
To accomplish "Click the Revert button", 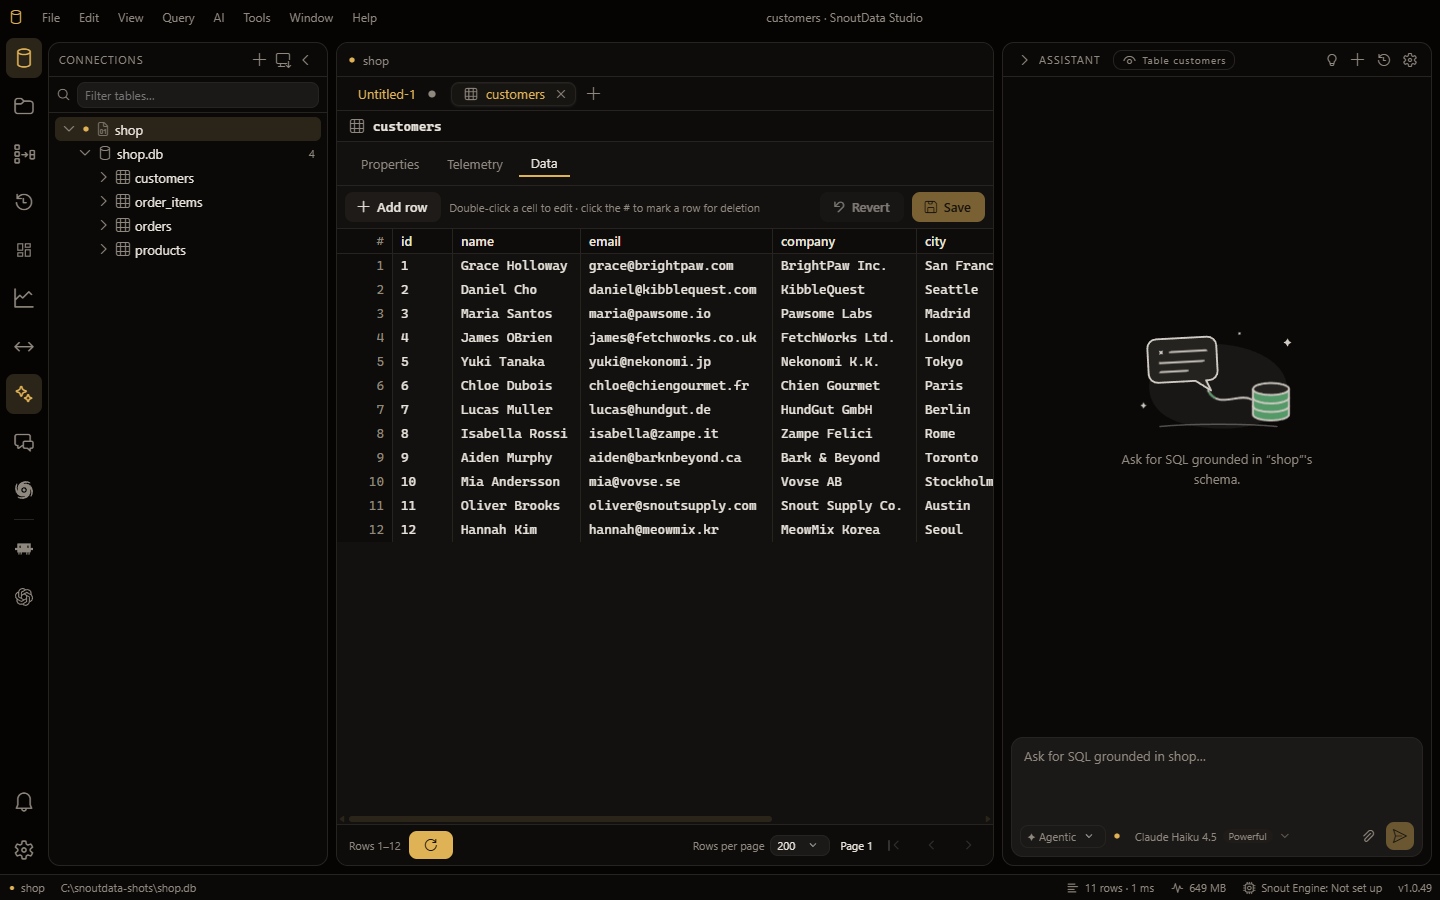I will 862,207.
